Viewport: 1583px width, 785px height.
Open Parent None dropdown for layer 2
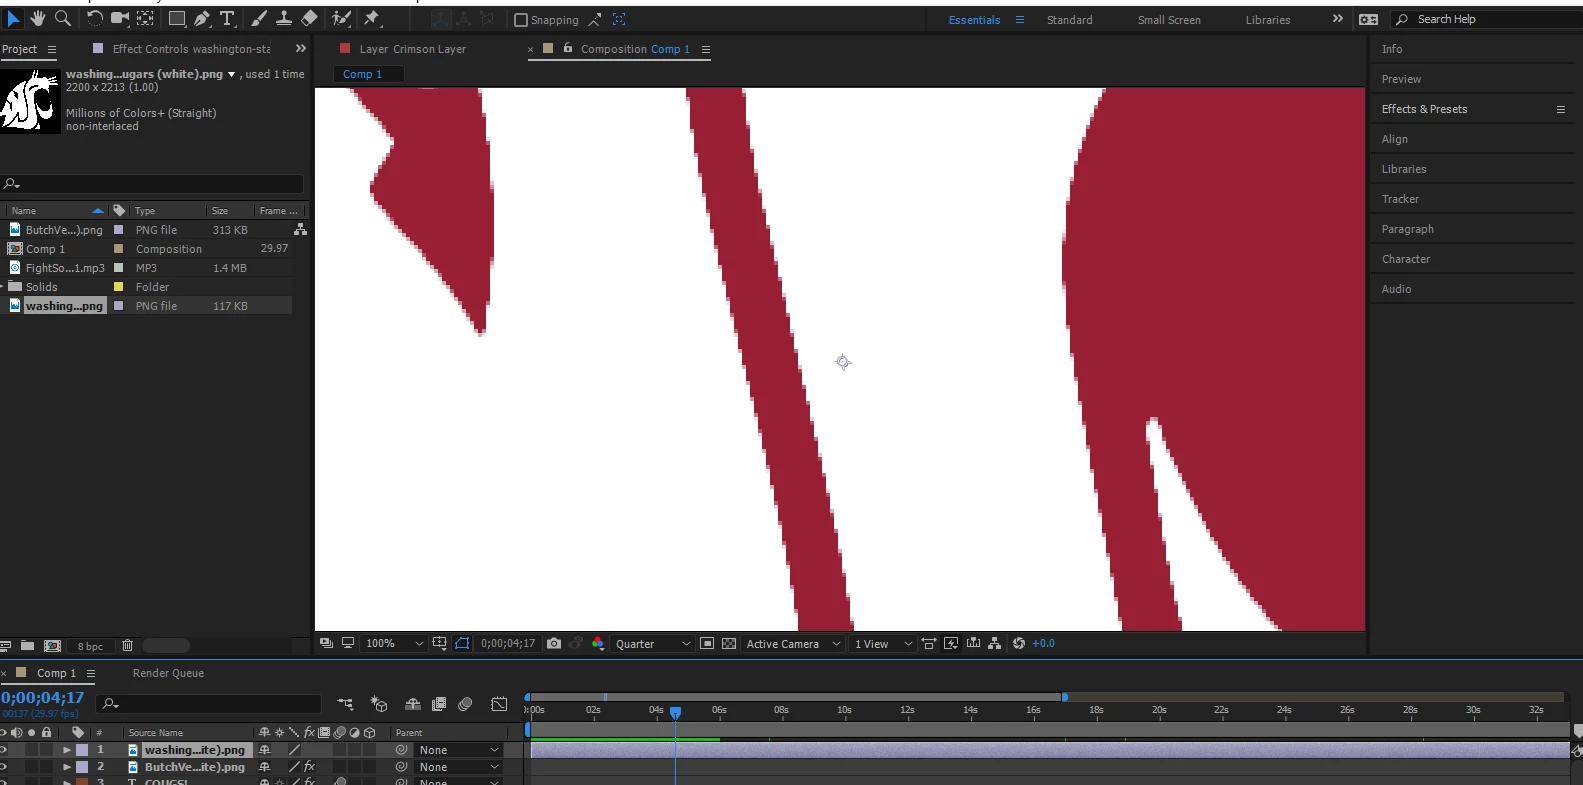pyautogui.click(x=458, y=767)
